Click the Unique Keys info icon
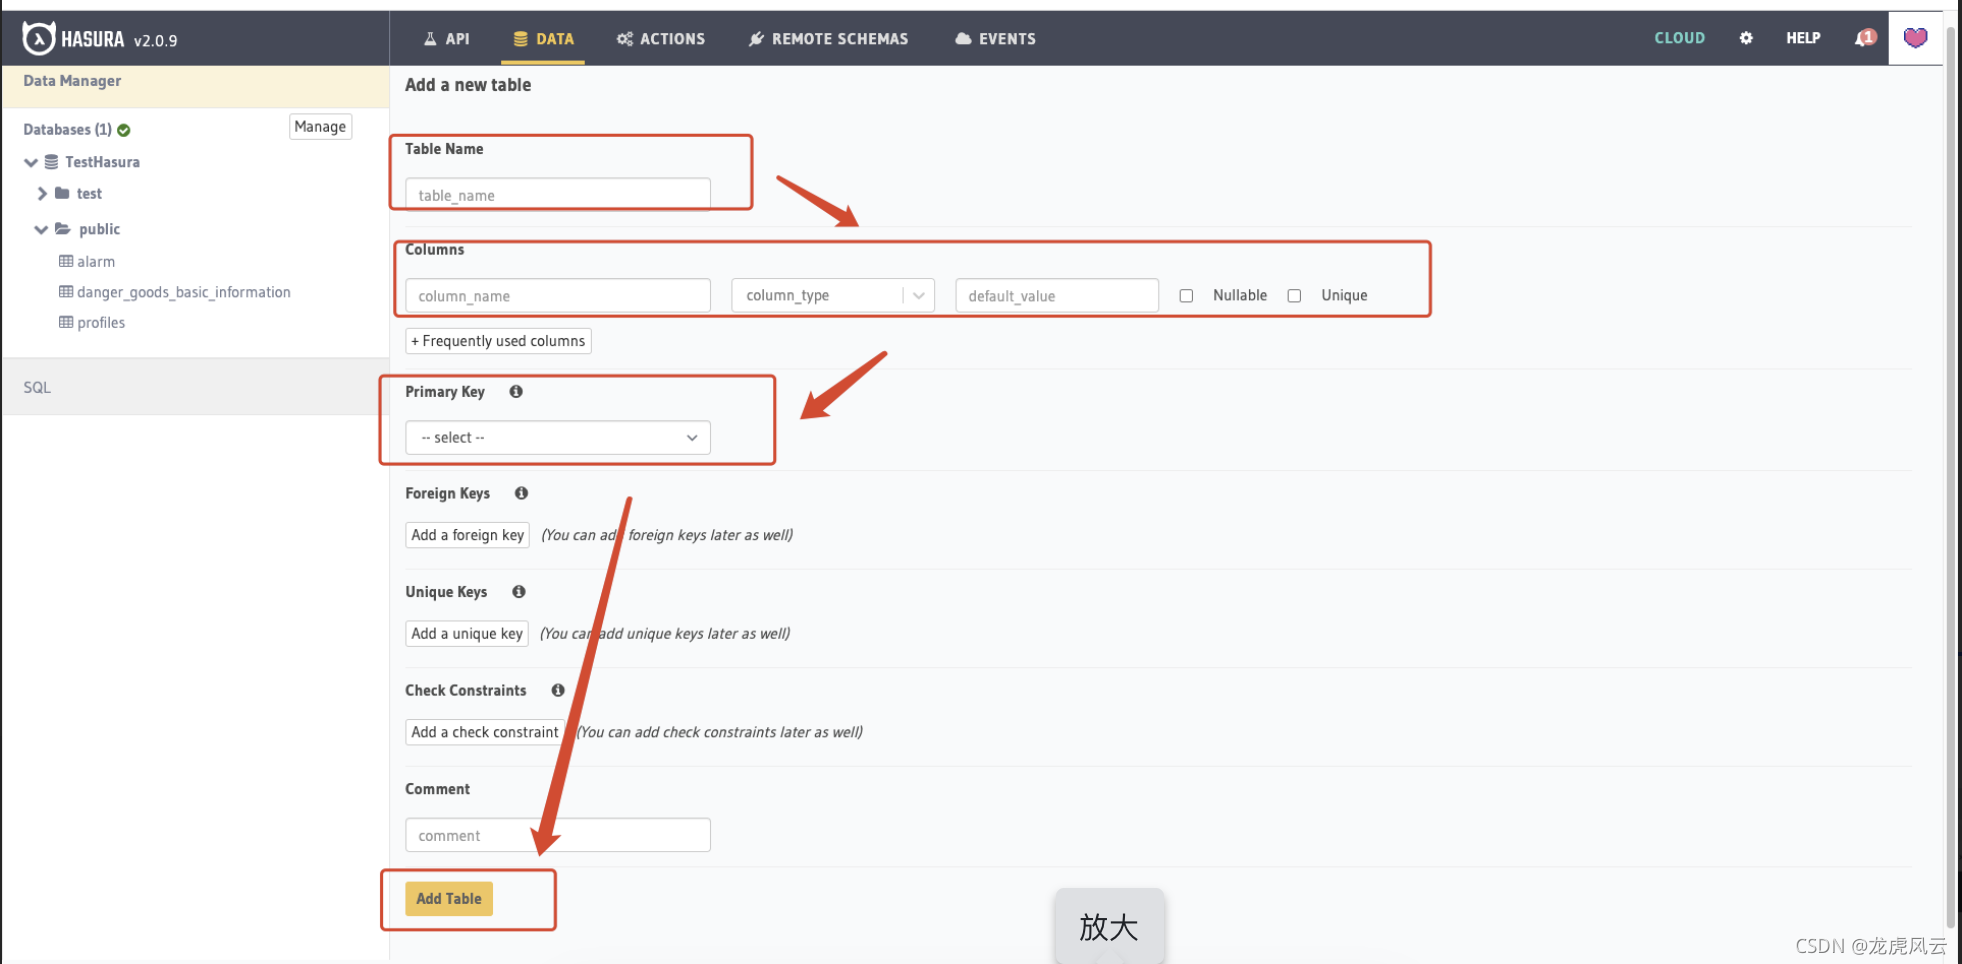This screenshot has height=964, width=1962. [519, 591]
